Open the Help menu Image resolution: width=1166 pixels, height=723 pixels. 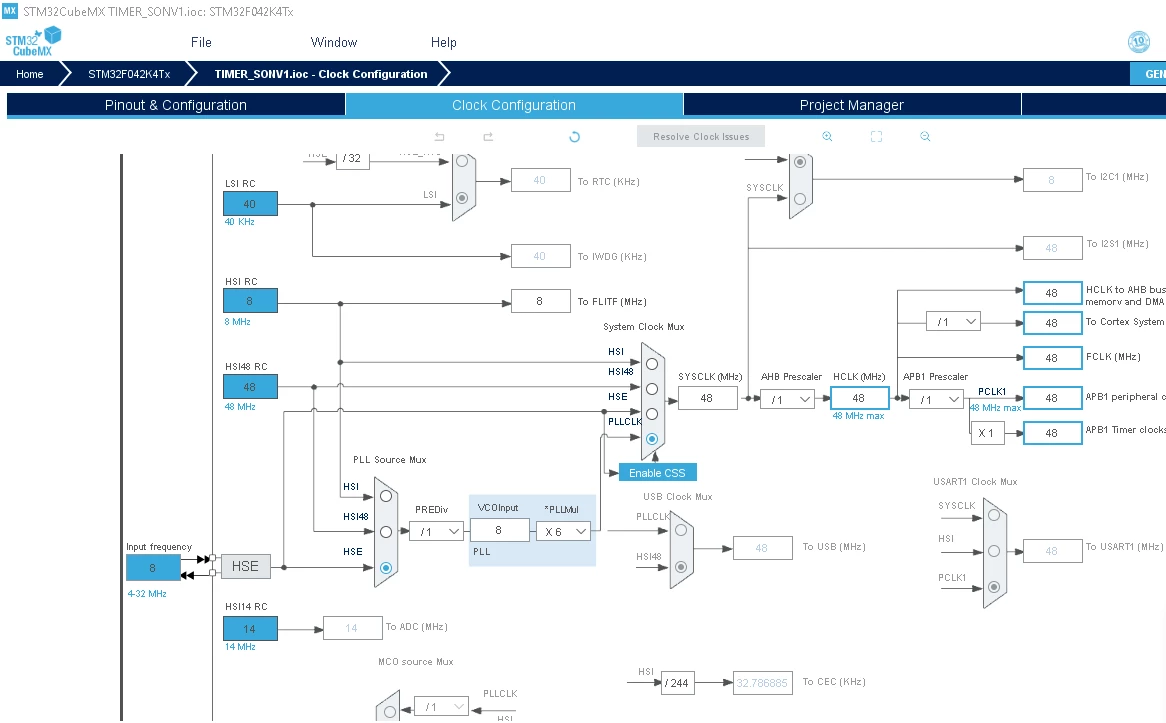click(444, 42)
